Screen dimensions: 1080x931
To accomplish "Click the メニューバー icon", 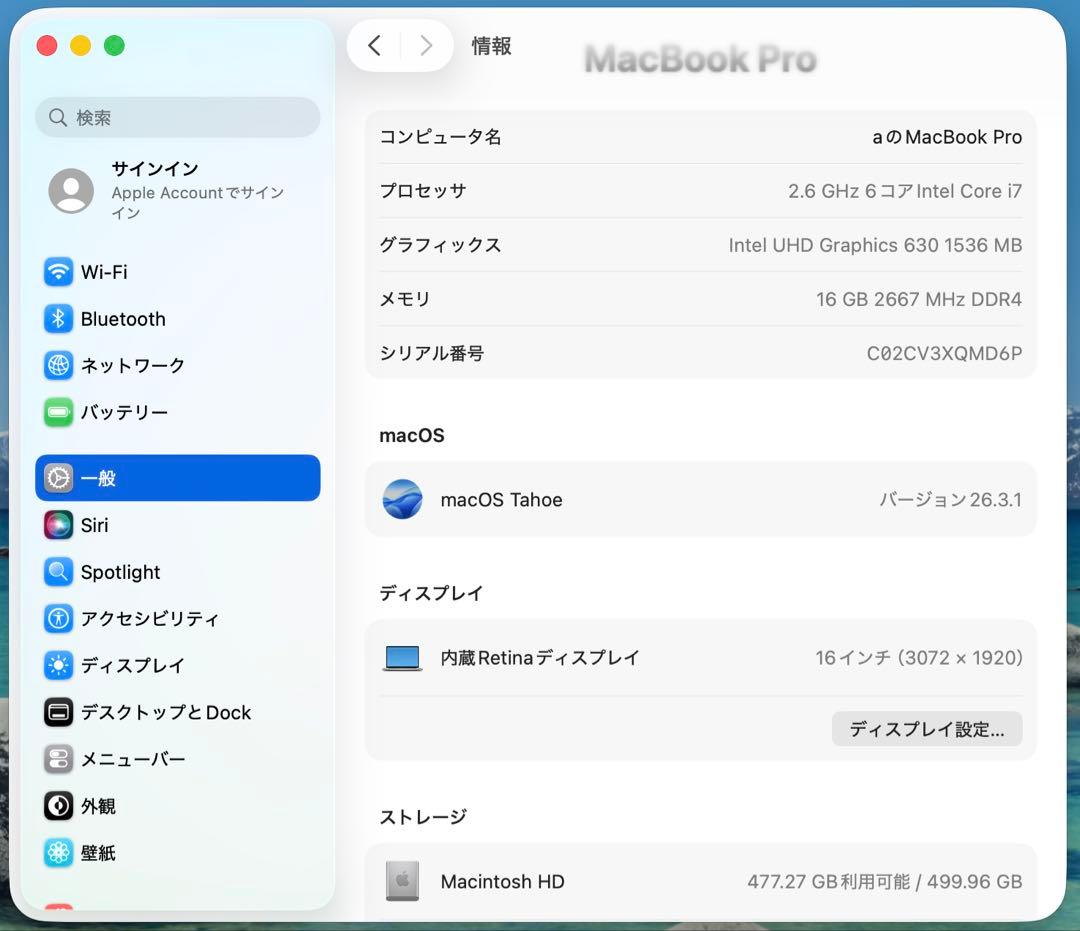I will (x=59, y=760).
